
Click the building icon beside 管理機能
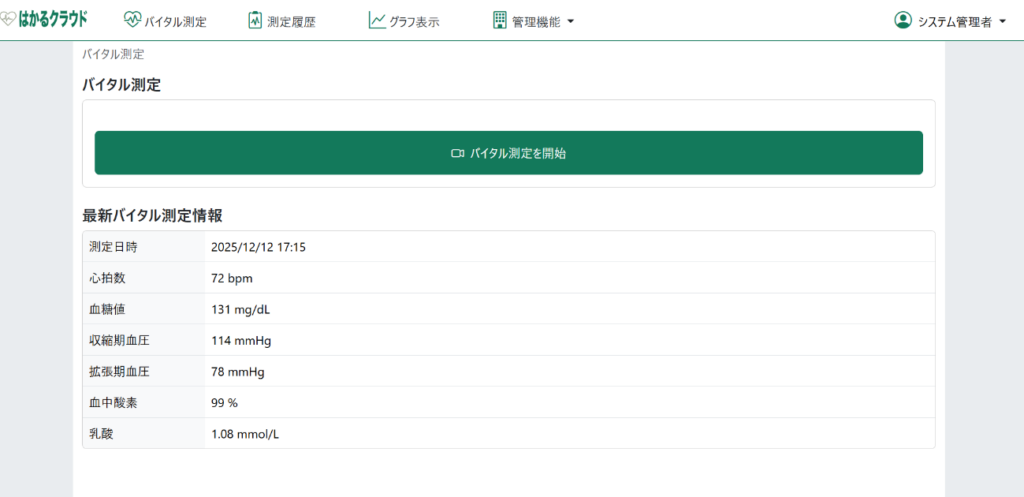(500, 20)
